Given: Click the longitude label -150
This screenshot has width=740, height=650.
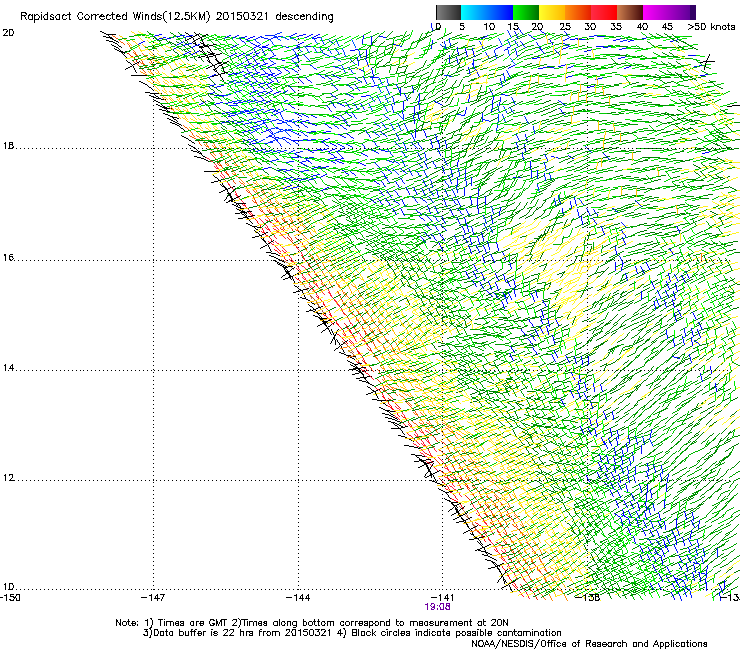Looking at the screenshot, I should point(11,598).
